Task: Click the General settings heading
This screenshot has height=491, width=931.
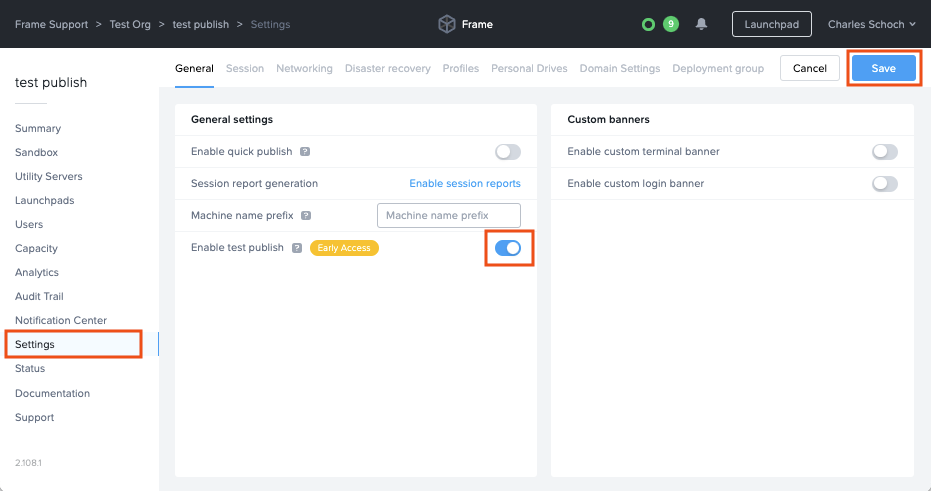Action: pos(232,119)
